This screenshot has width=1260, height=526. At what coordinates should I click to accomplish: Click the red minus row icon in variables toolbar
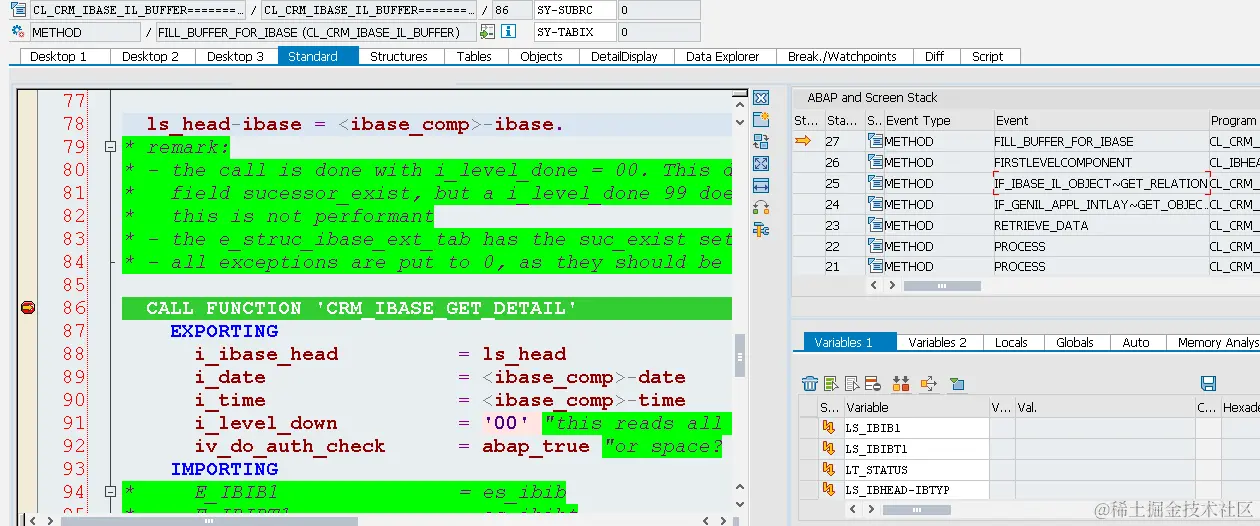pyautogui.click(x=872, y=384)
